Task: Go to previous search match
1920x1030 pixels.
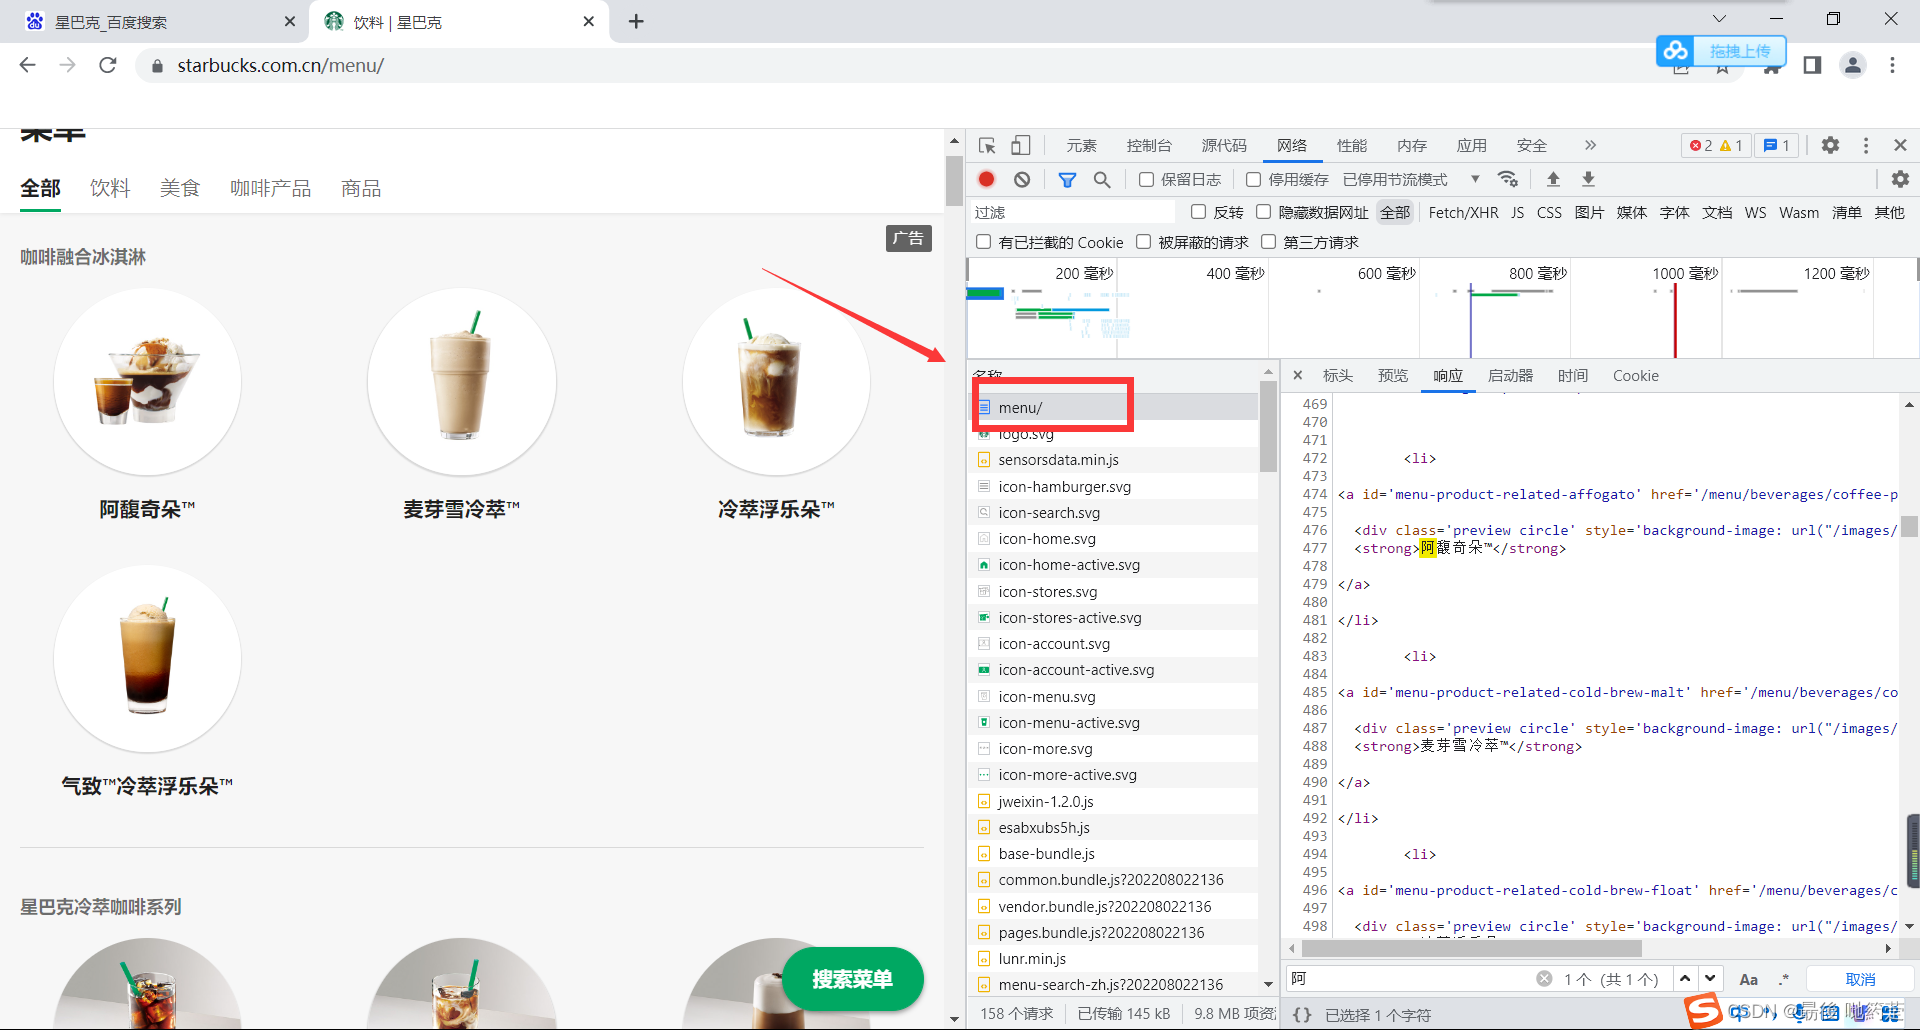Action: pos(1685,979)
